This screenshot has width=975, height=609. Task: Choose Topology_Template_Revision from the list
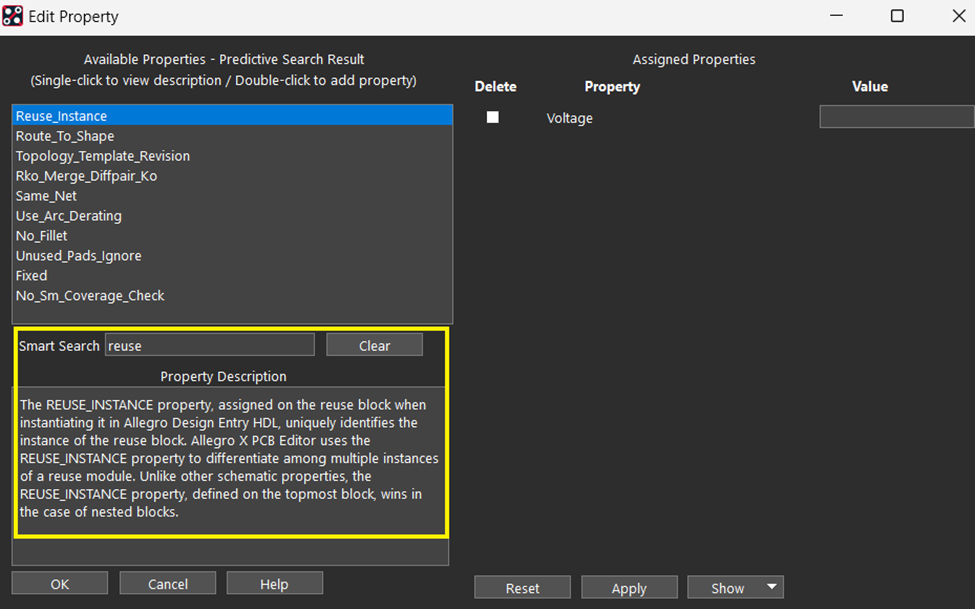tap(103, 156)
